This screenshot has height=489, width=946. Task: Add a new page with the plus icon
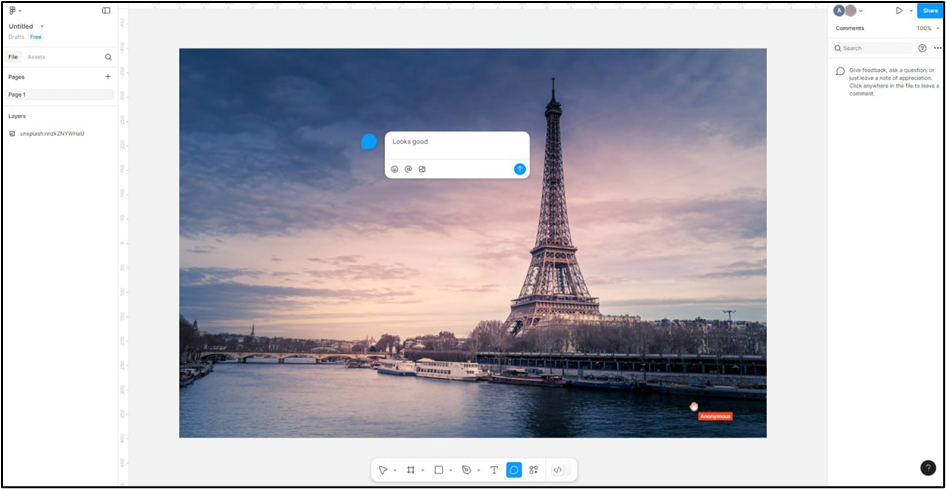point(108,77)
